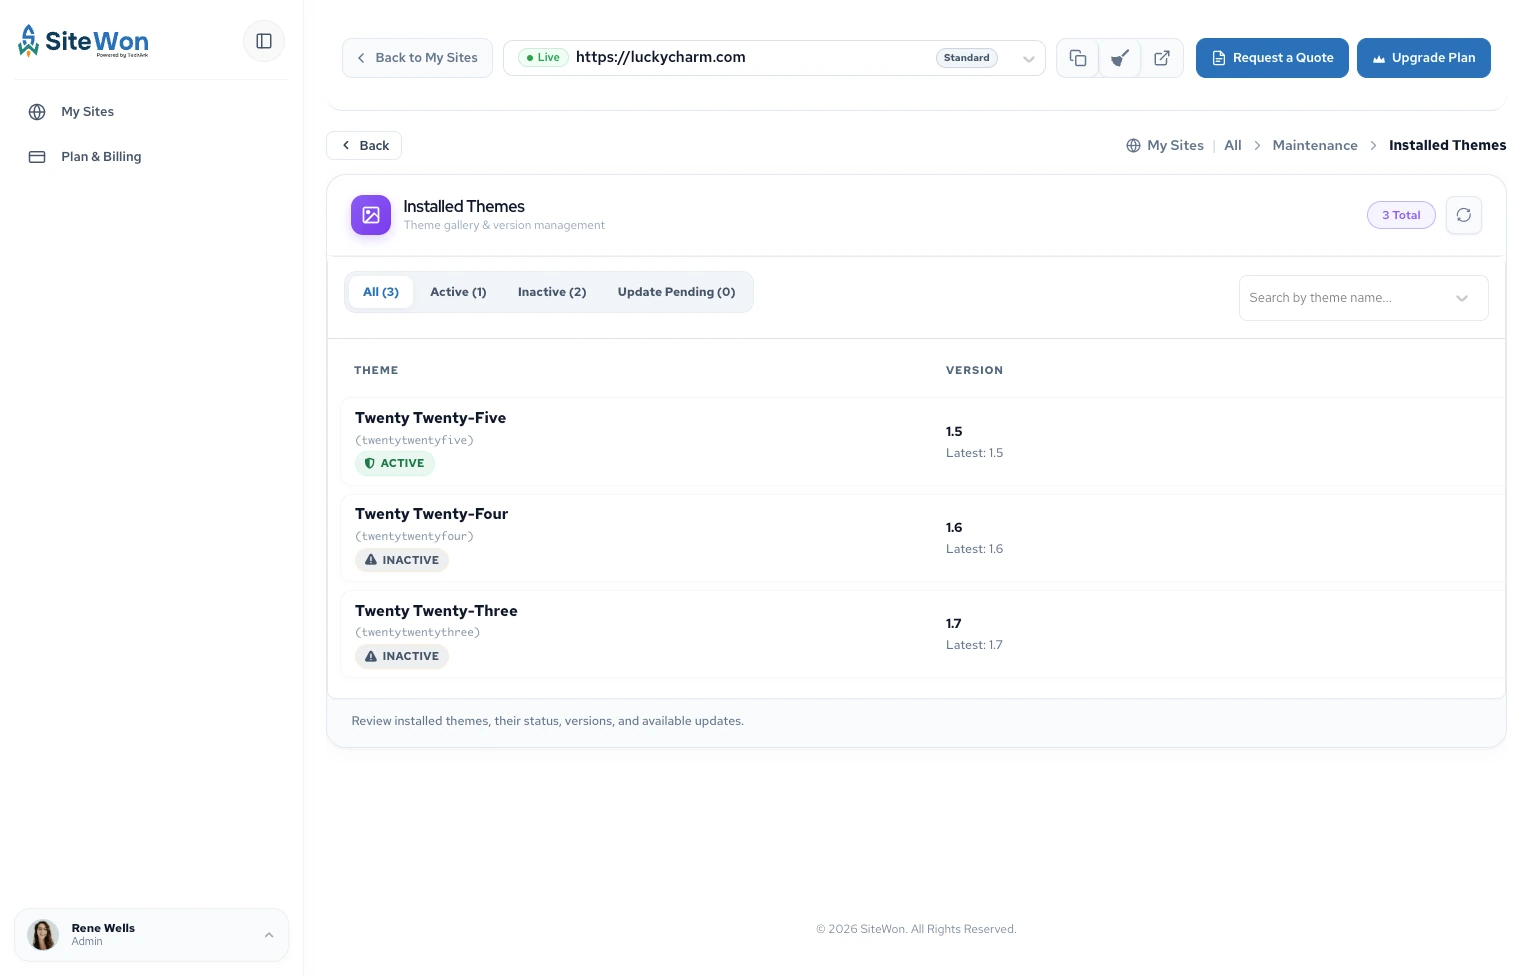
Task: Go back to My Sites
Action: [417, 58]
